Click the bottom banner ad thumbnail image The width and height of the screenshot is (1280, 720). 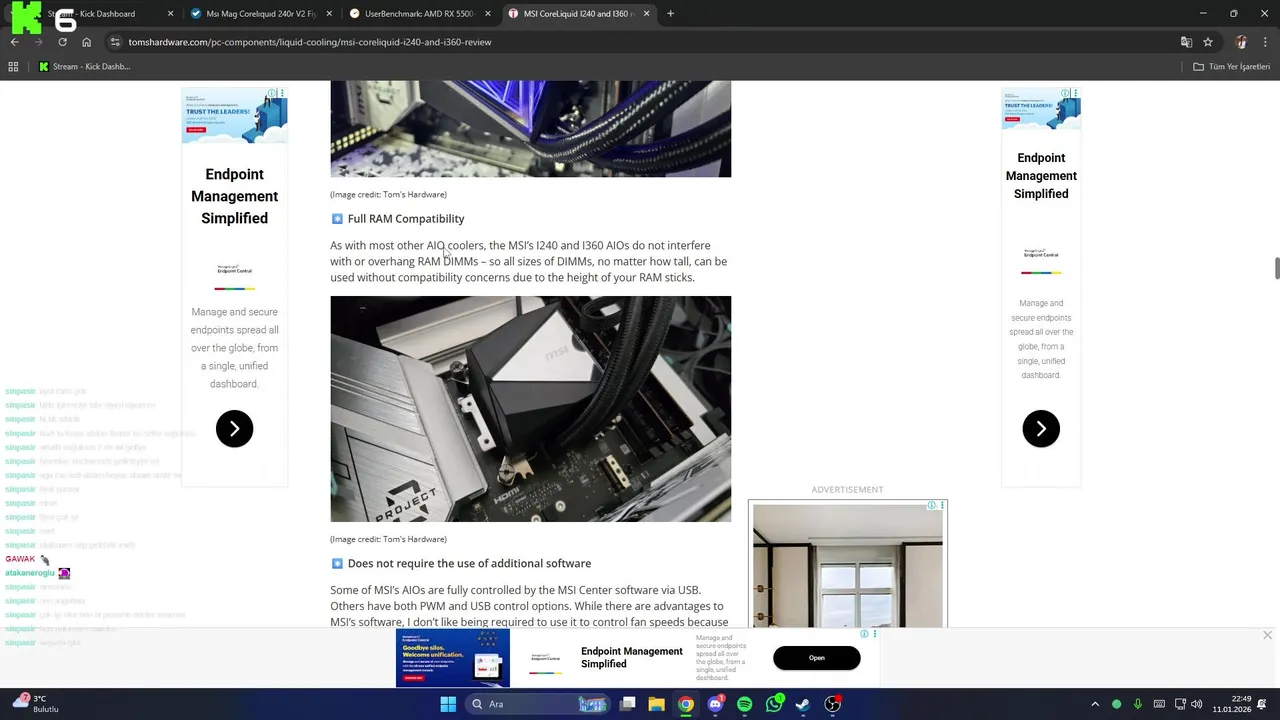[x=453, y=658]
